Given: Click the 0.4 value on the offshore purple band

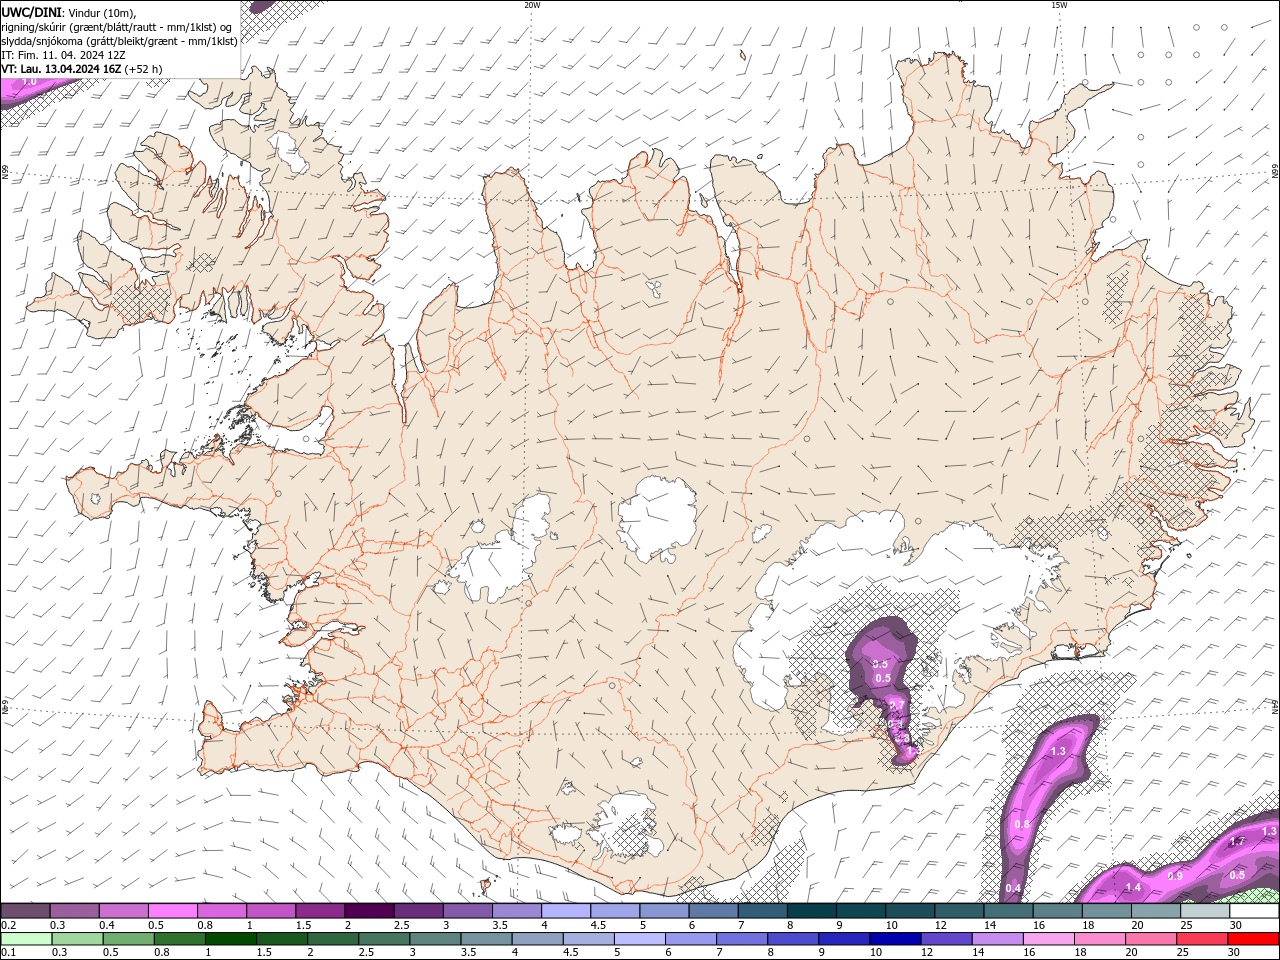Looking at the screenshot, I should 1013,888.
